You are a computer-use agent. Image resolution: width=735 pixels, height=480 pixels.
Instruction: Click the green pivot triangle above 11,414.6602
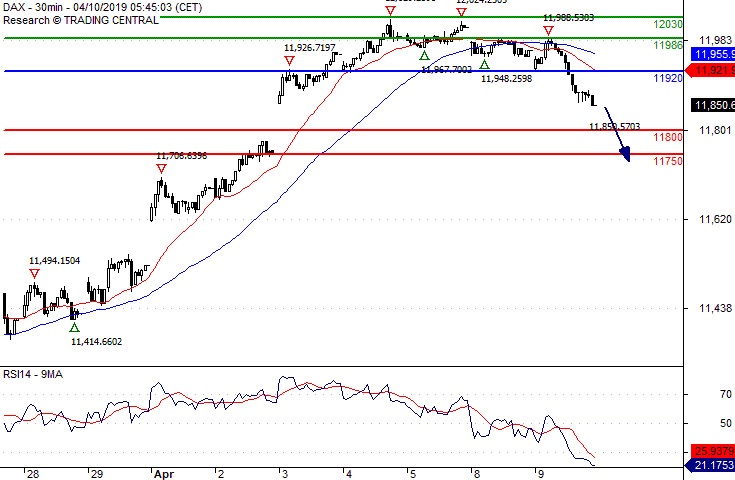(74, 327)
